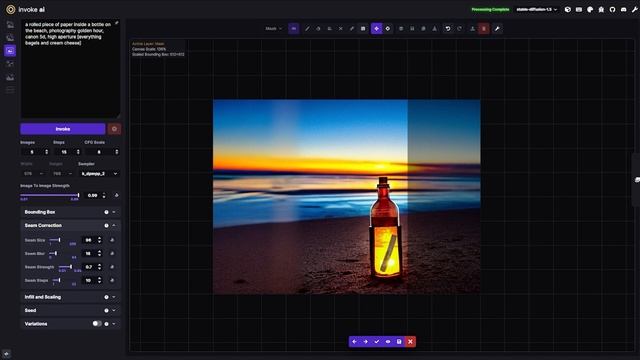Switch to the Nodes sidebar tab
This screenshot has width=640, height=360.
coord(10,64)
